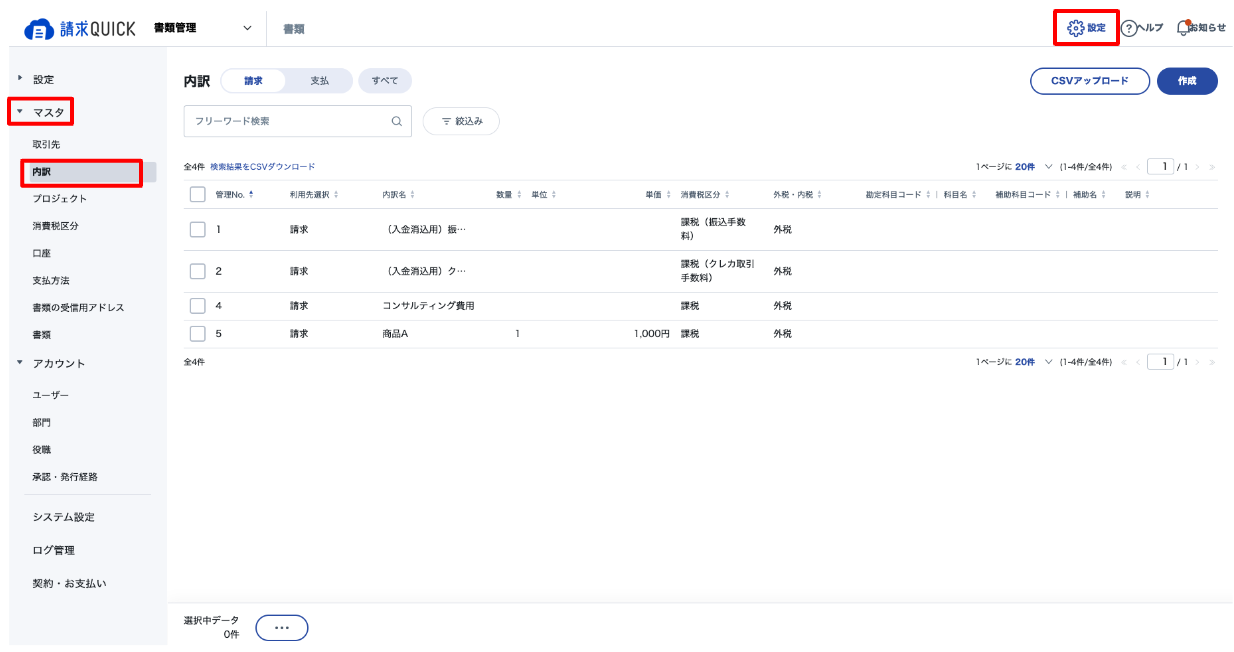Click the 課税（振込手数料） cell

(x=713, y=229)
